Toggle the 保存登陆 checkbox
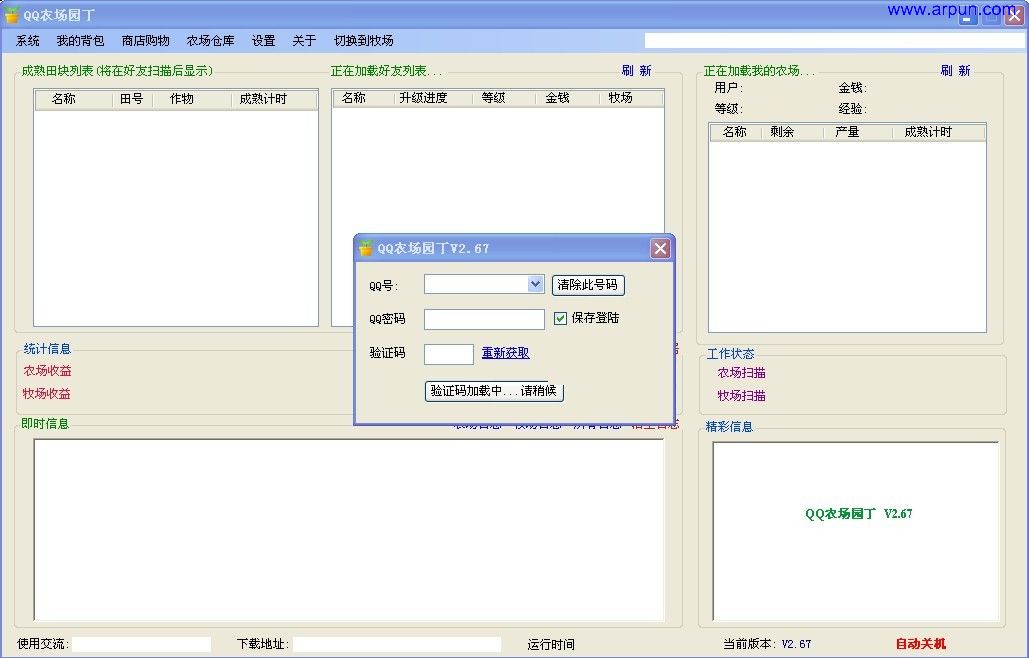The width and height of the screenshot is (1029, 658). pos(560,318)
